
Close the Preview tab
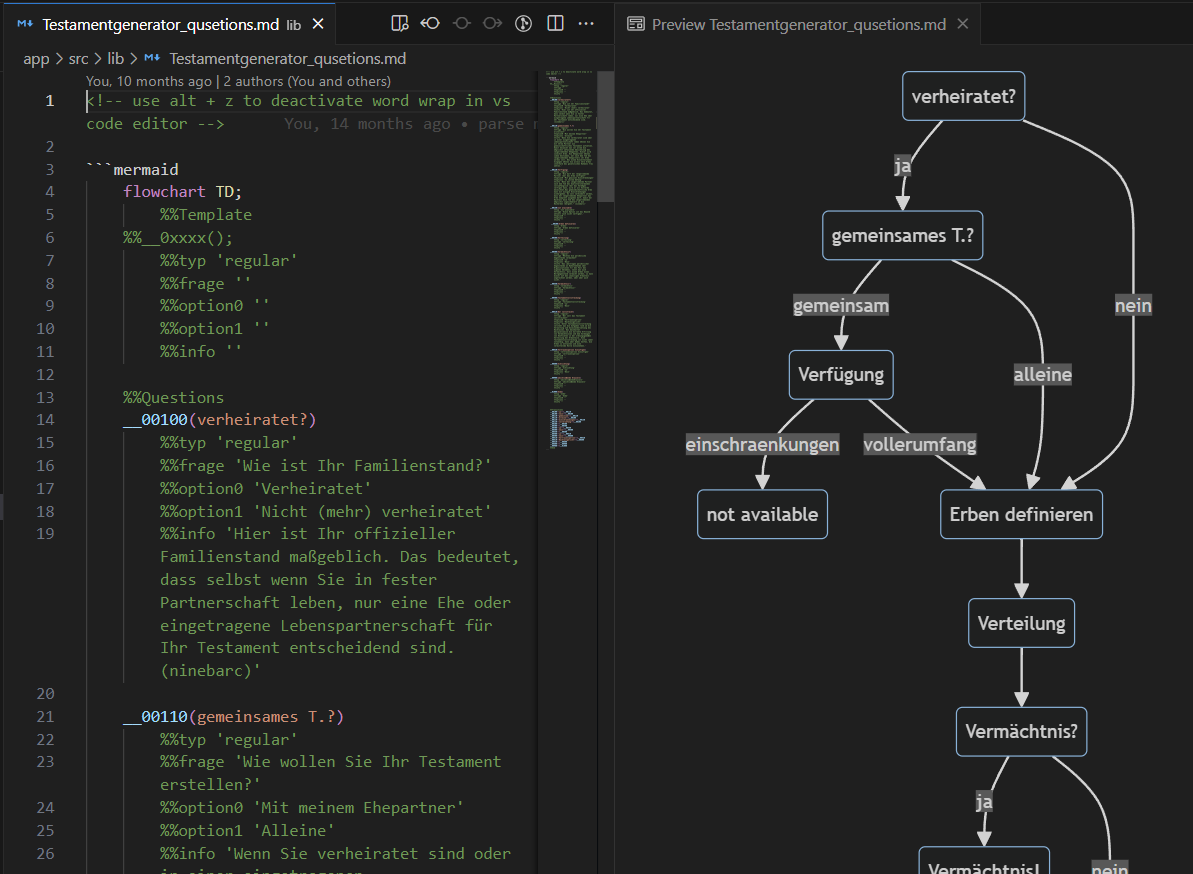coord(963,24)
